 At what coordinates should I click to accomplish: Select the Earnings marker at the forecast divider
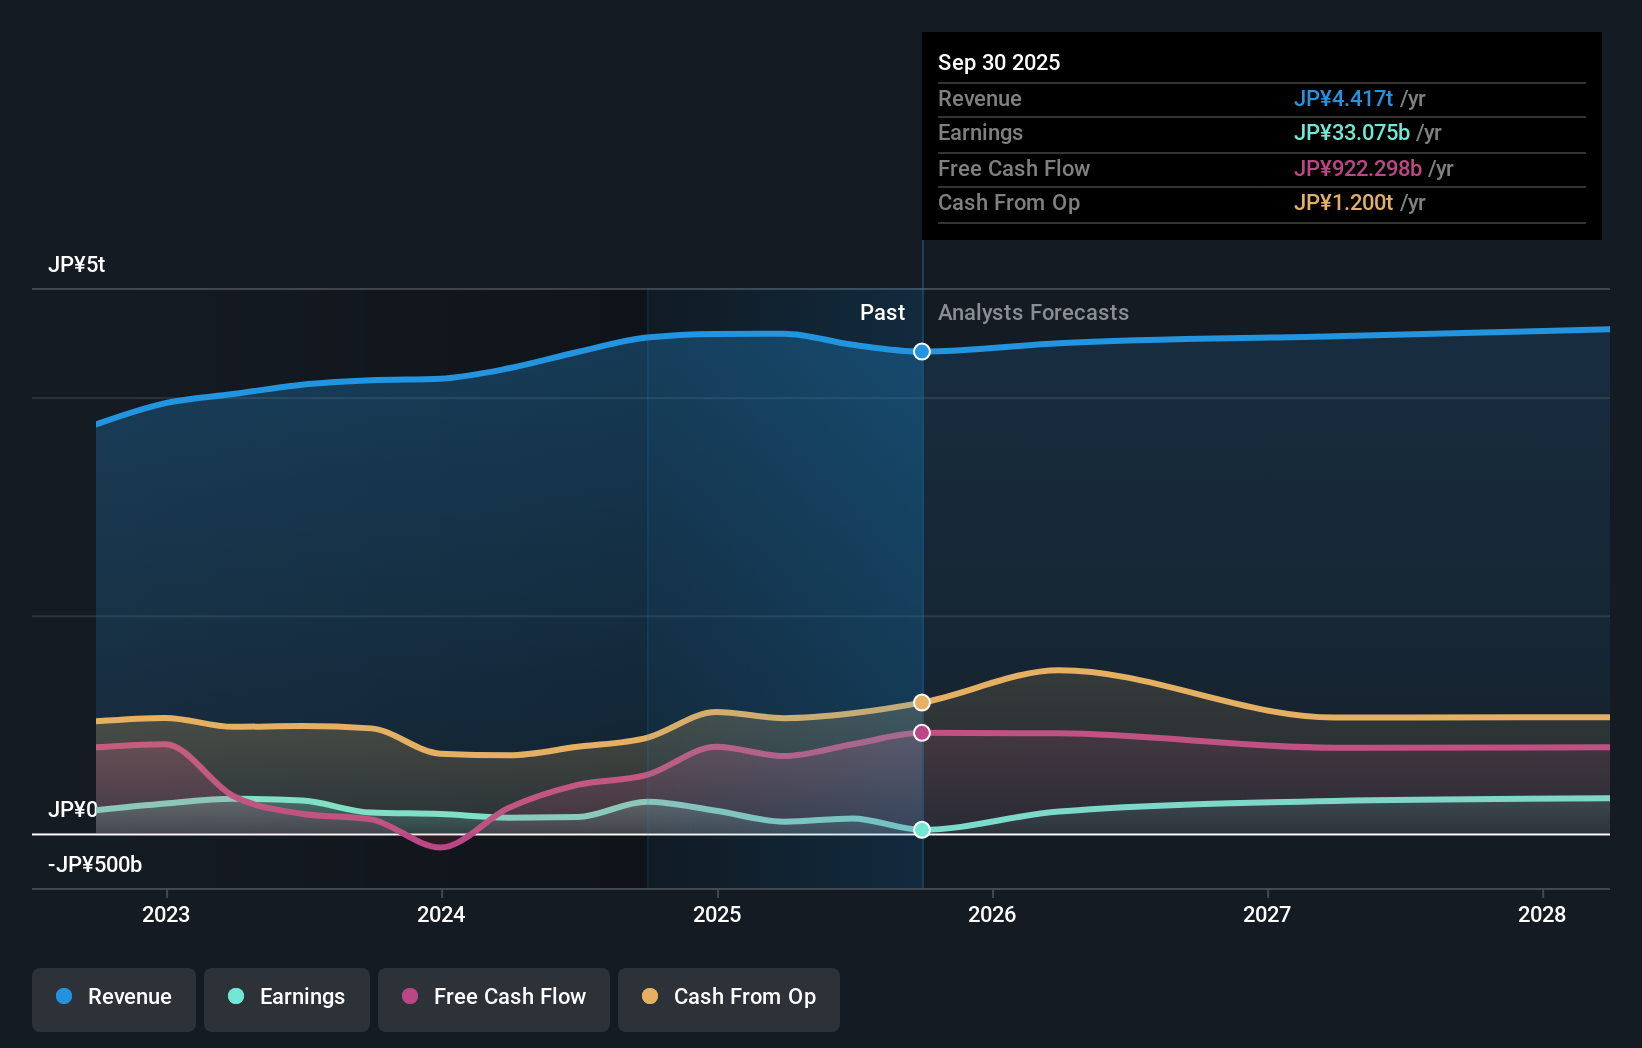point(921,829)
